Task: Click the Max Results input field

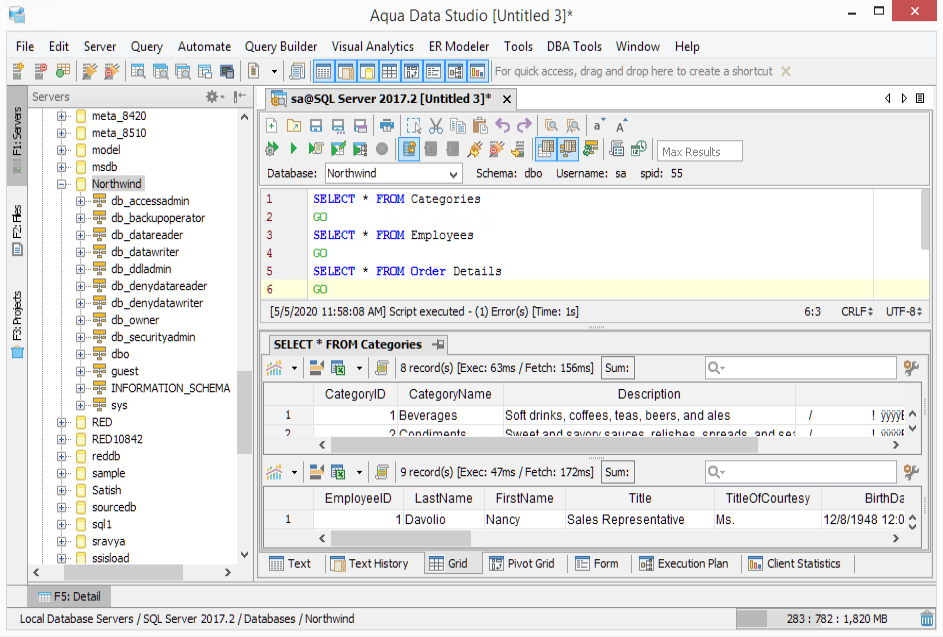Action: point(700,151)
